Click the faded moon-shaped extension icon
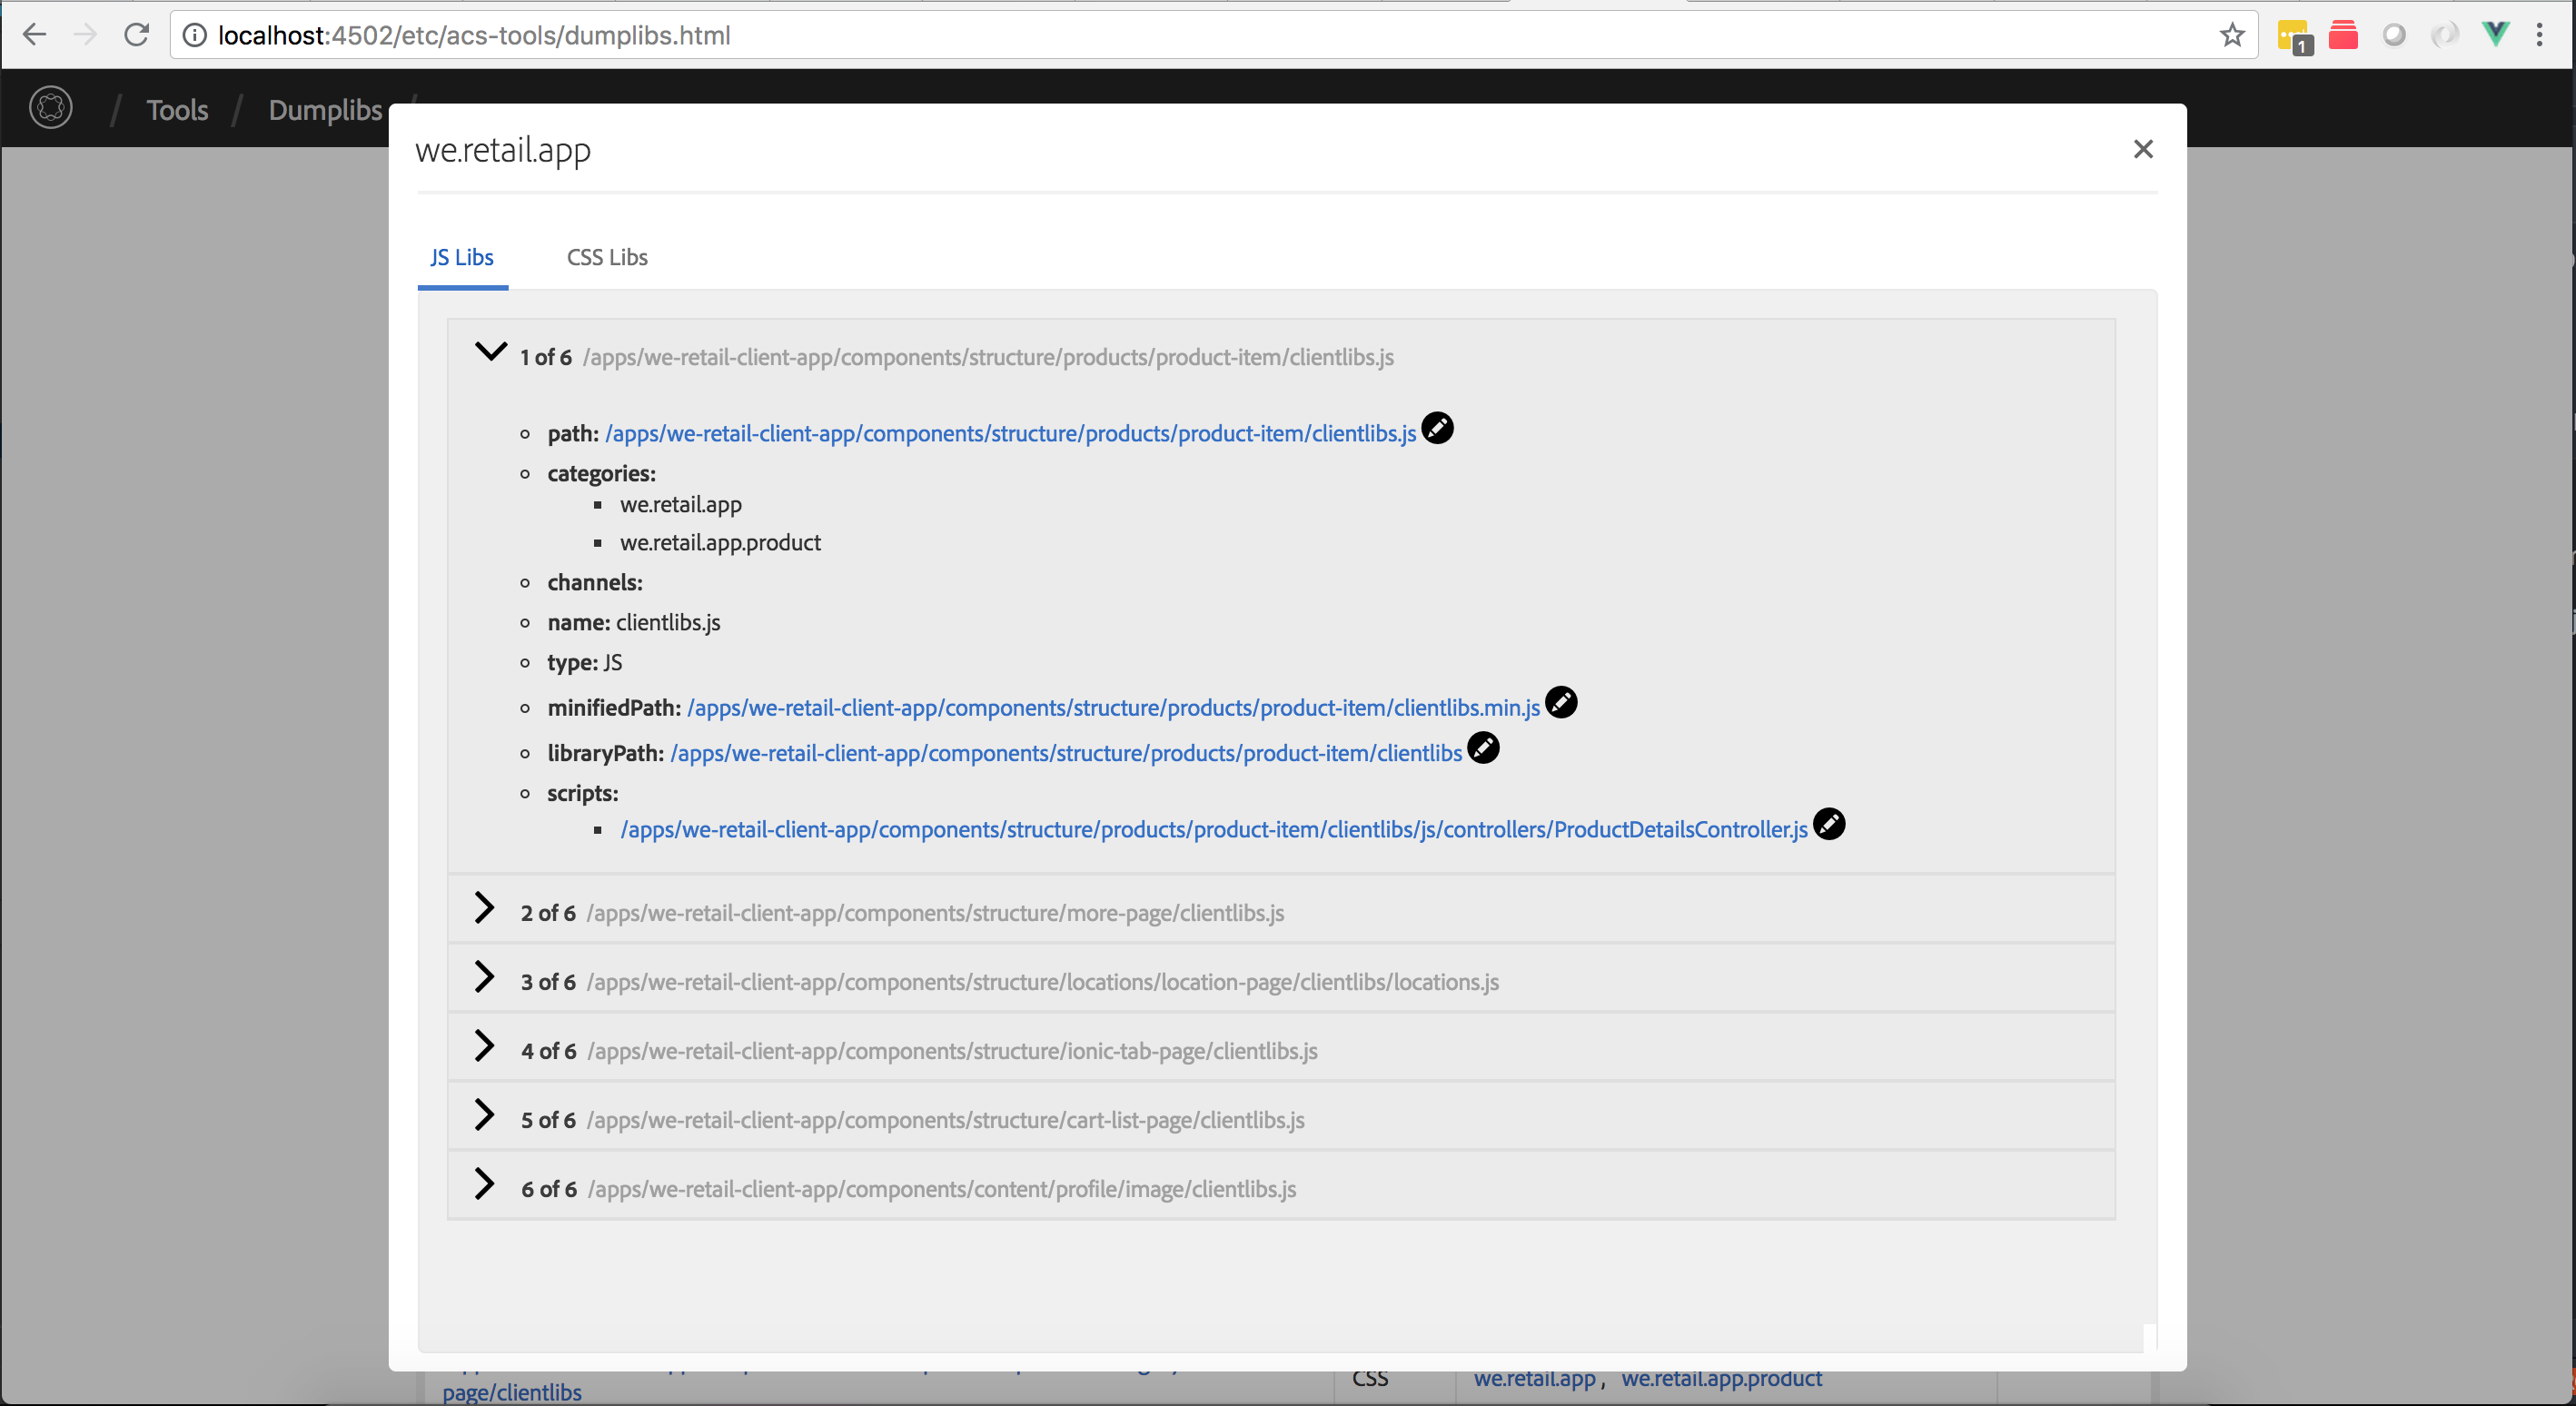The image size is (2576, 1406). coord(2444,36)
